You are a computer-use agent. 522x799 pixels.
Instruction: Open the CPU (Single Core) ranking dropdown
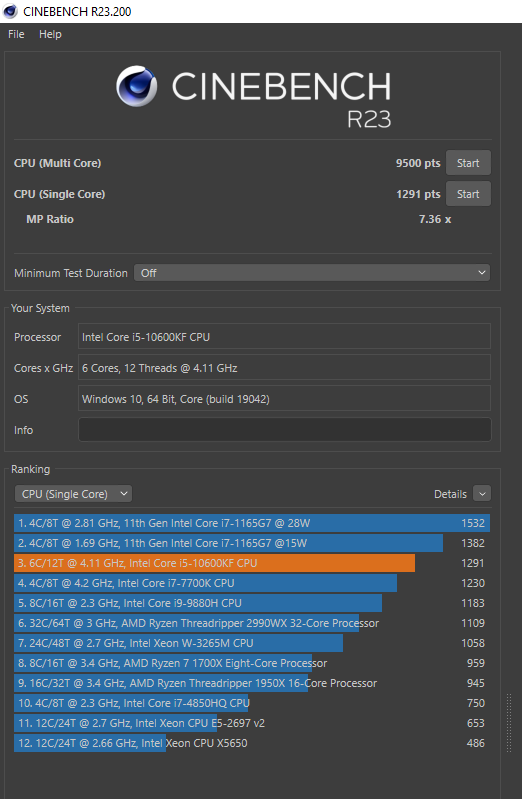click(73, 494)
